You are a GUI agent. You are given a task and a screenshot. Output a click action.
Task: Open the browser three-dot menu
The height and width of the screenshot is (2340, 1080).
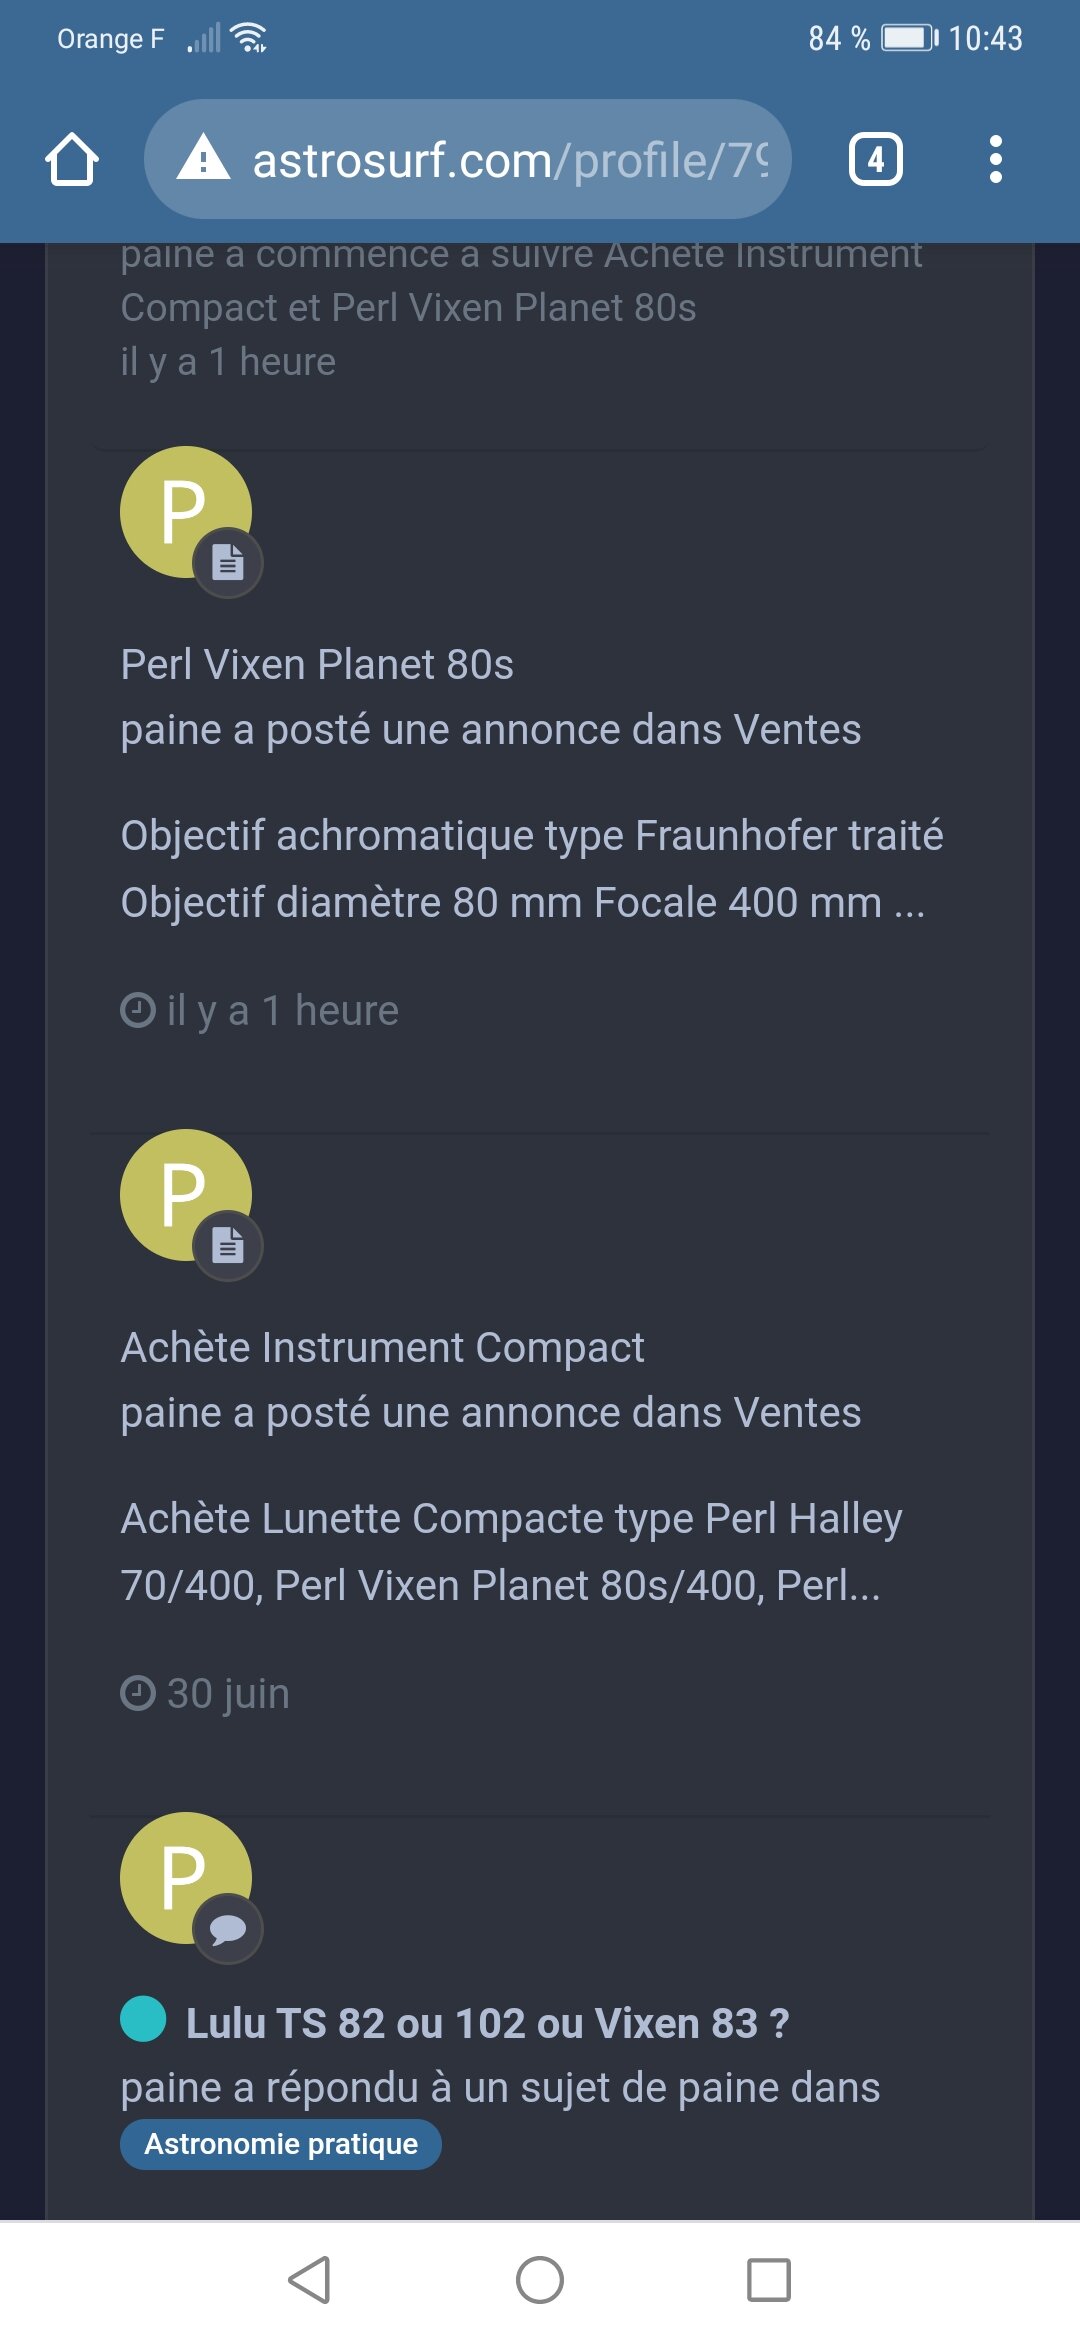994,160
